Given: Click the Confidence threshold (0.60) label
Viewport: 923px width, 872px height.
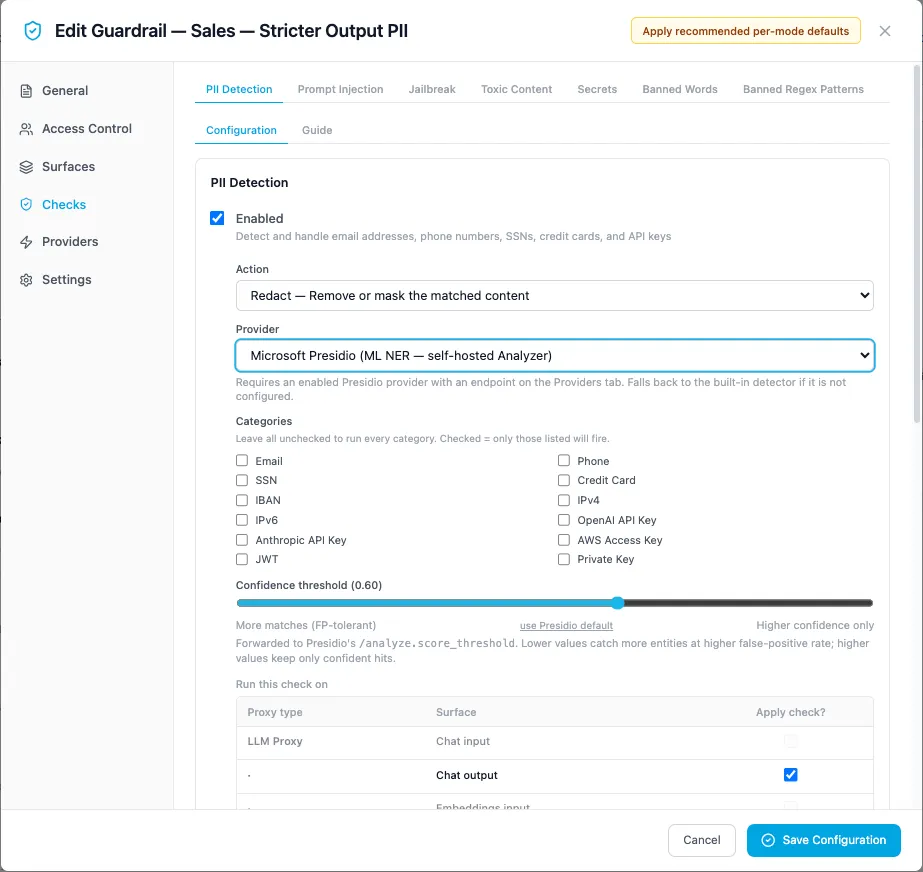Looking at the screenshot, I should [308, 585].
